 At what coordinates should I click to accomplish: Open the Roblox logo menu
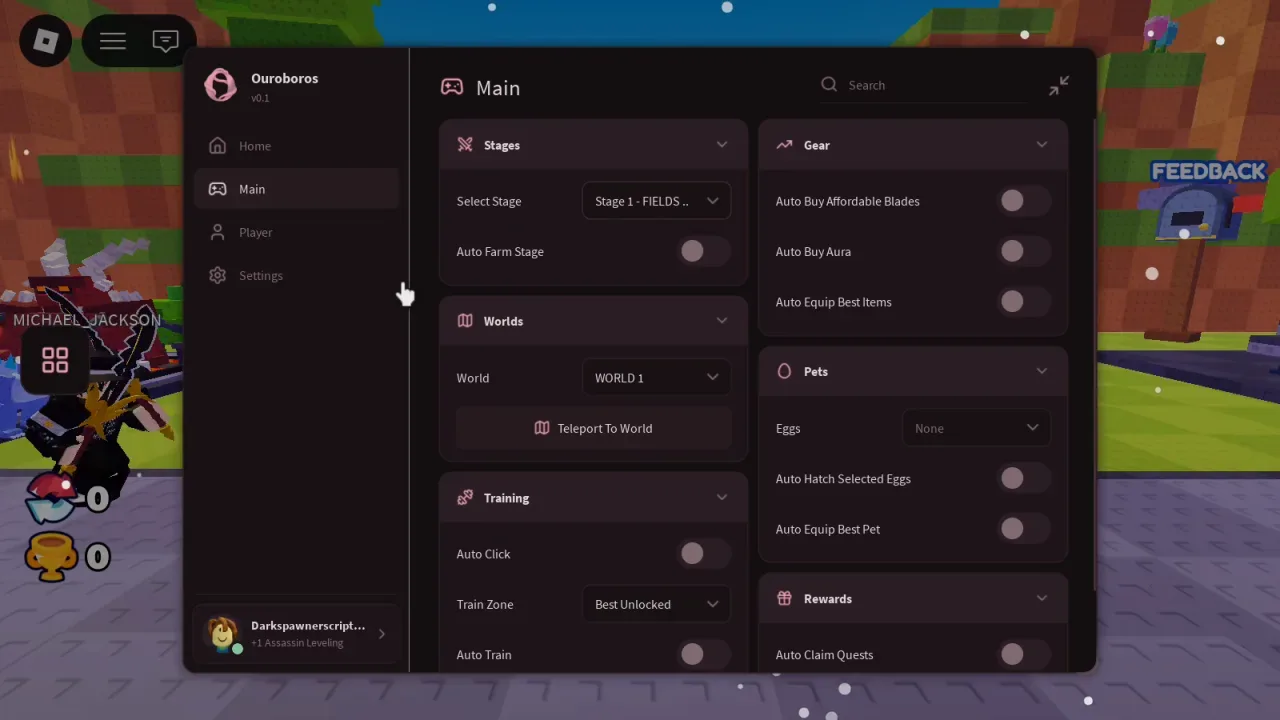tap(46, 41)
